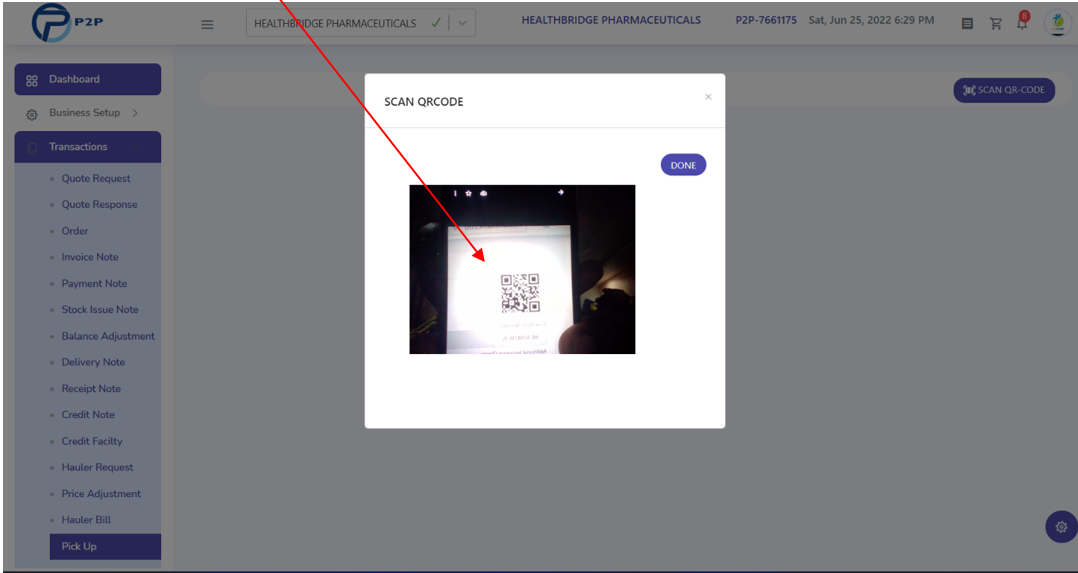Open Quote Response
The image size is (1078, 573).
click(x=99, y=204)
